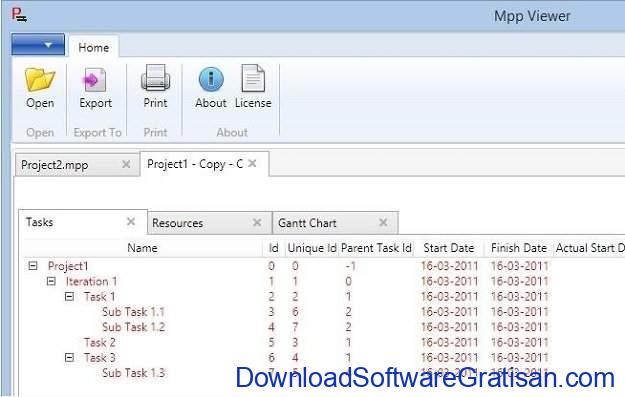Image resolution: width=625 pixels, height=397 pixels.
Task: Click Start Date cell of Task 3
Action: 449,358
